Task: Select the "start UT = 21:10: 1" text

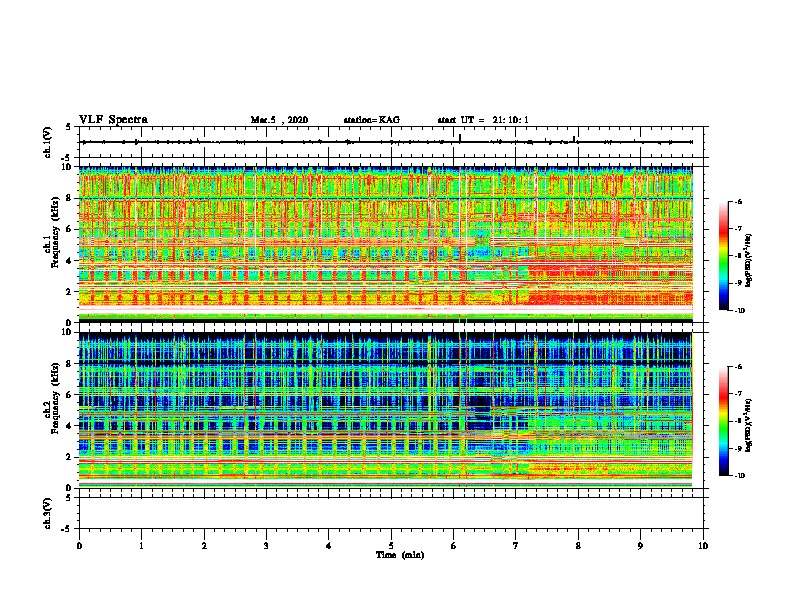Action: point(483,120)
